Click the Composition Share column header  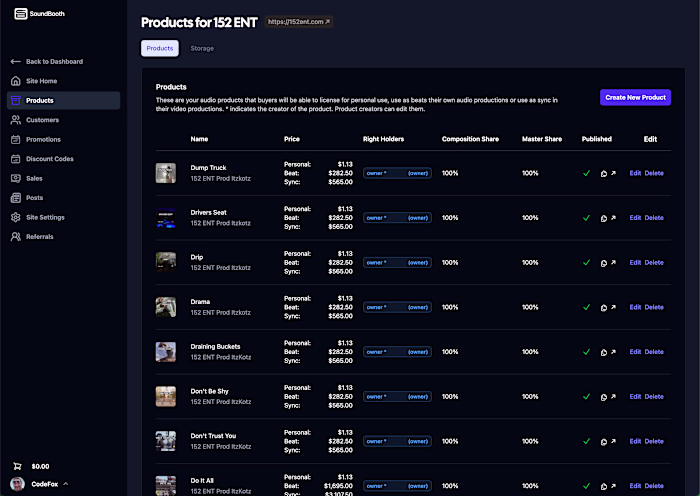click(471, 139)
